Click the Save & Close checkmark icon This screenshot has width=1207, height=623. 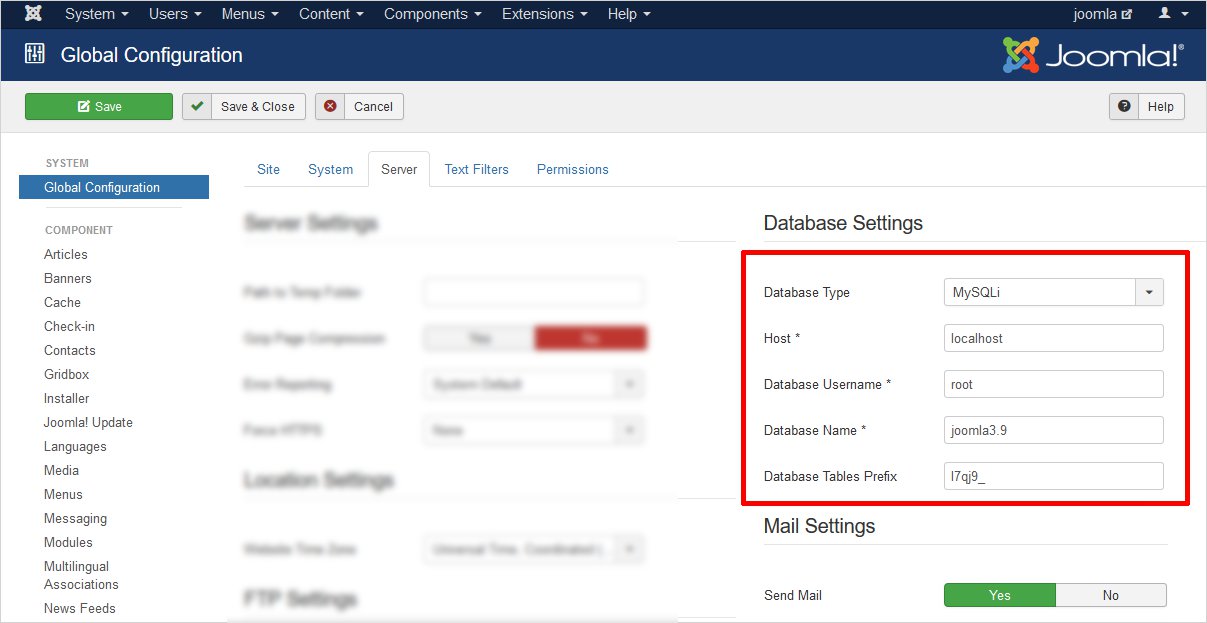(197, 107)
